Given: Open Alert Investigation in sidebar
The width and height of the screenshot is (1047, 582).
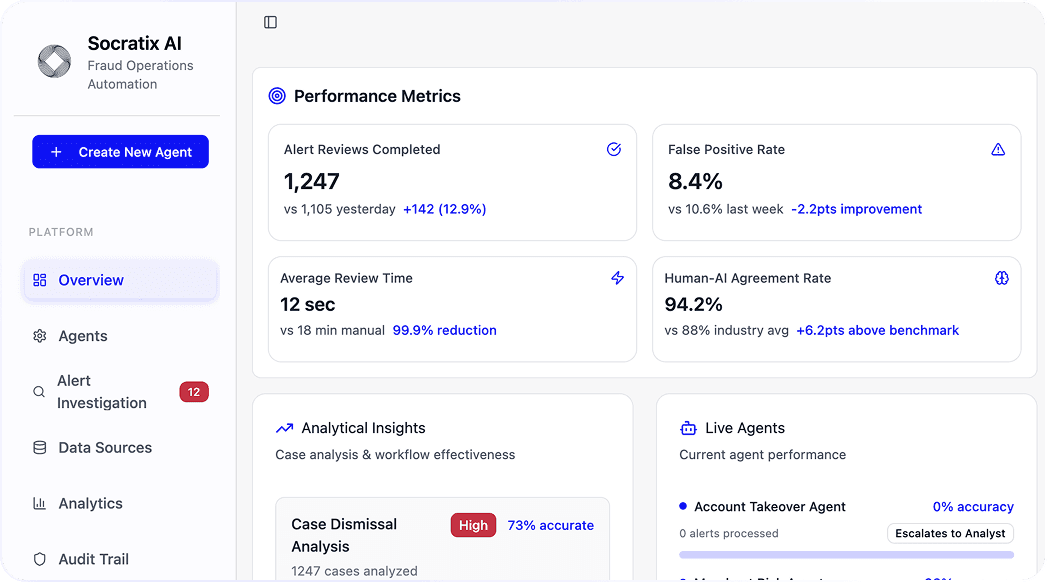Looking at the screenshot, I should click(101, 392).
